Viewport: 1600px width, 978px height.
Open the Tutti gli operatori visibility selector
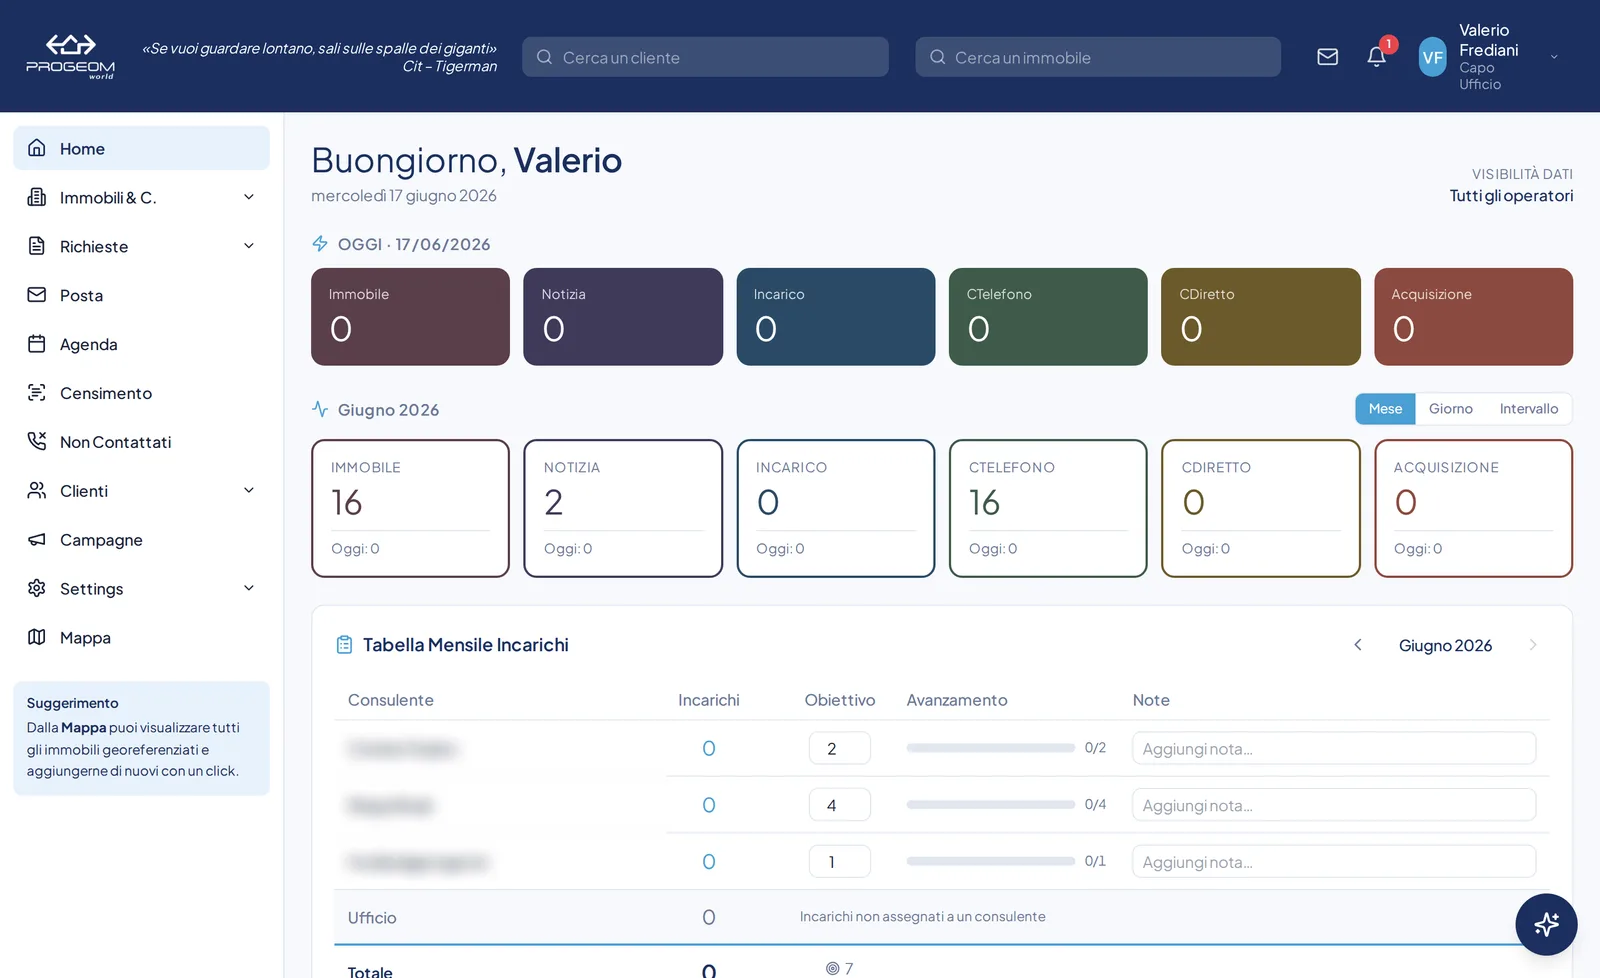coord(1511,196)
